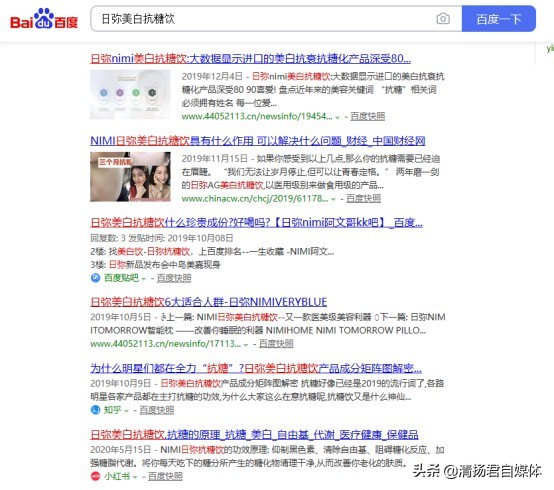This screenshot has width=554, height=490.
Task: Click forum line 3楼: 日弥新品发布会中岛美嘉现身
Action: [x=155, y=265]
